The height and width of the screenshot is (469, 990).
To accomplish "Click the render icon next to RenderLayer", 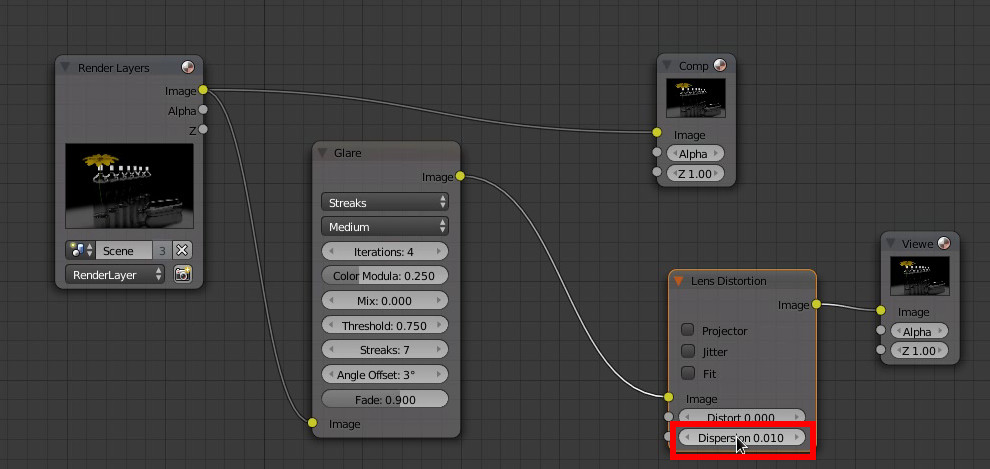I will coord(182,274).
